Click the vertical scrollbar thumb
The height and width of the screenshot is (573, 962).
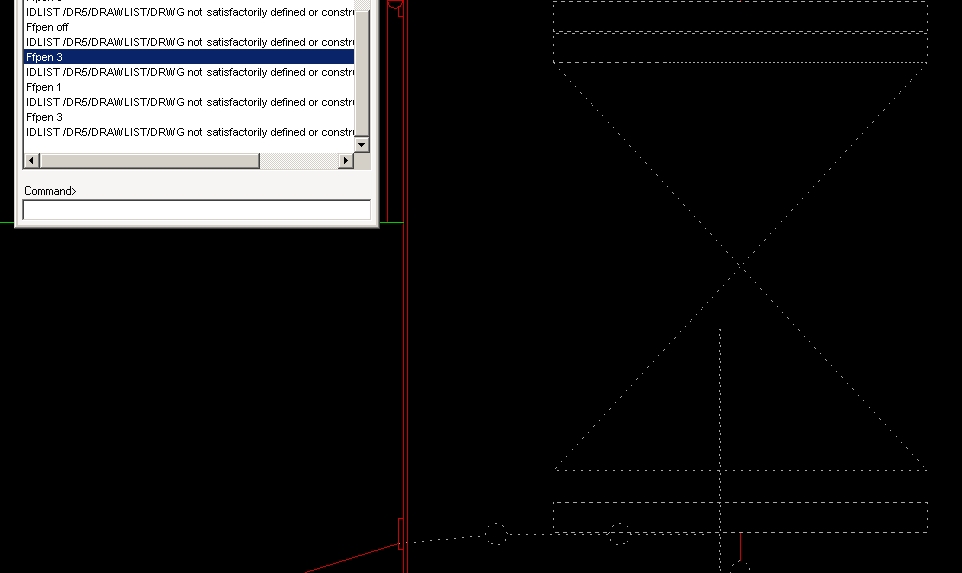point(362,73)
